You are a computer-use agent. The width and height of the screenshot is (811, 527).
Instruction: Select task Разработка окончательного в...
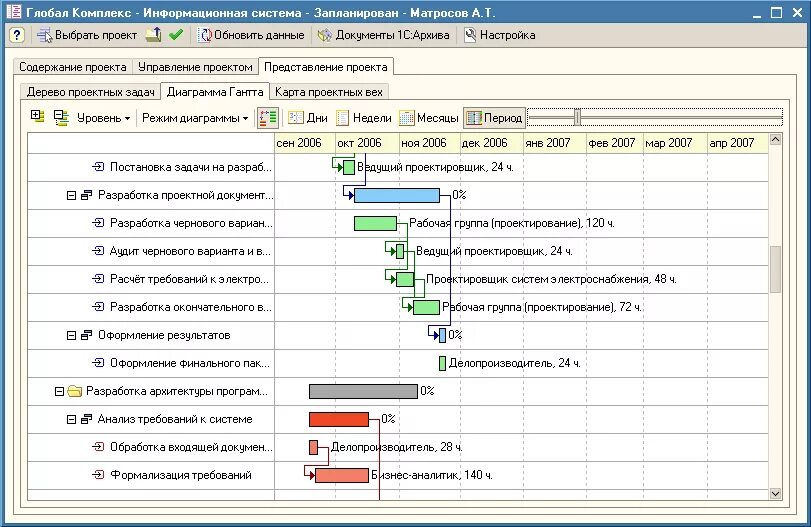point(190,307)
